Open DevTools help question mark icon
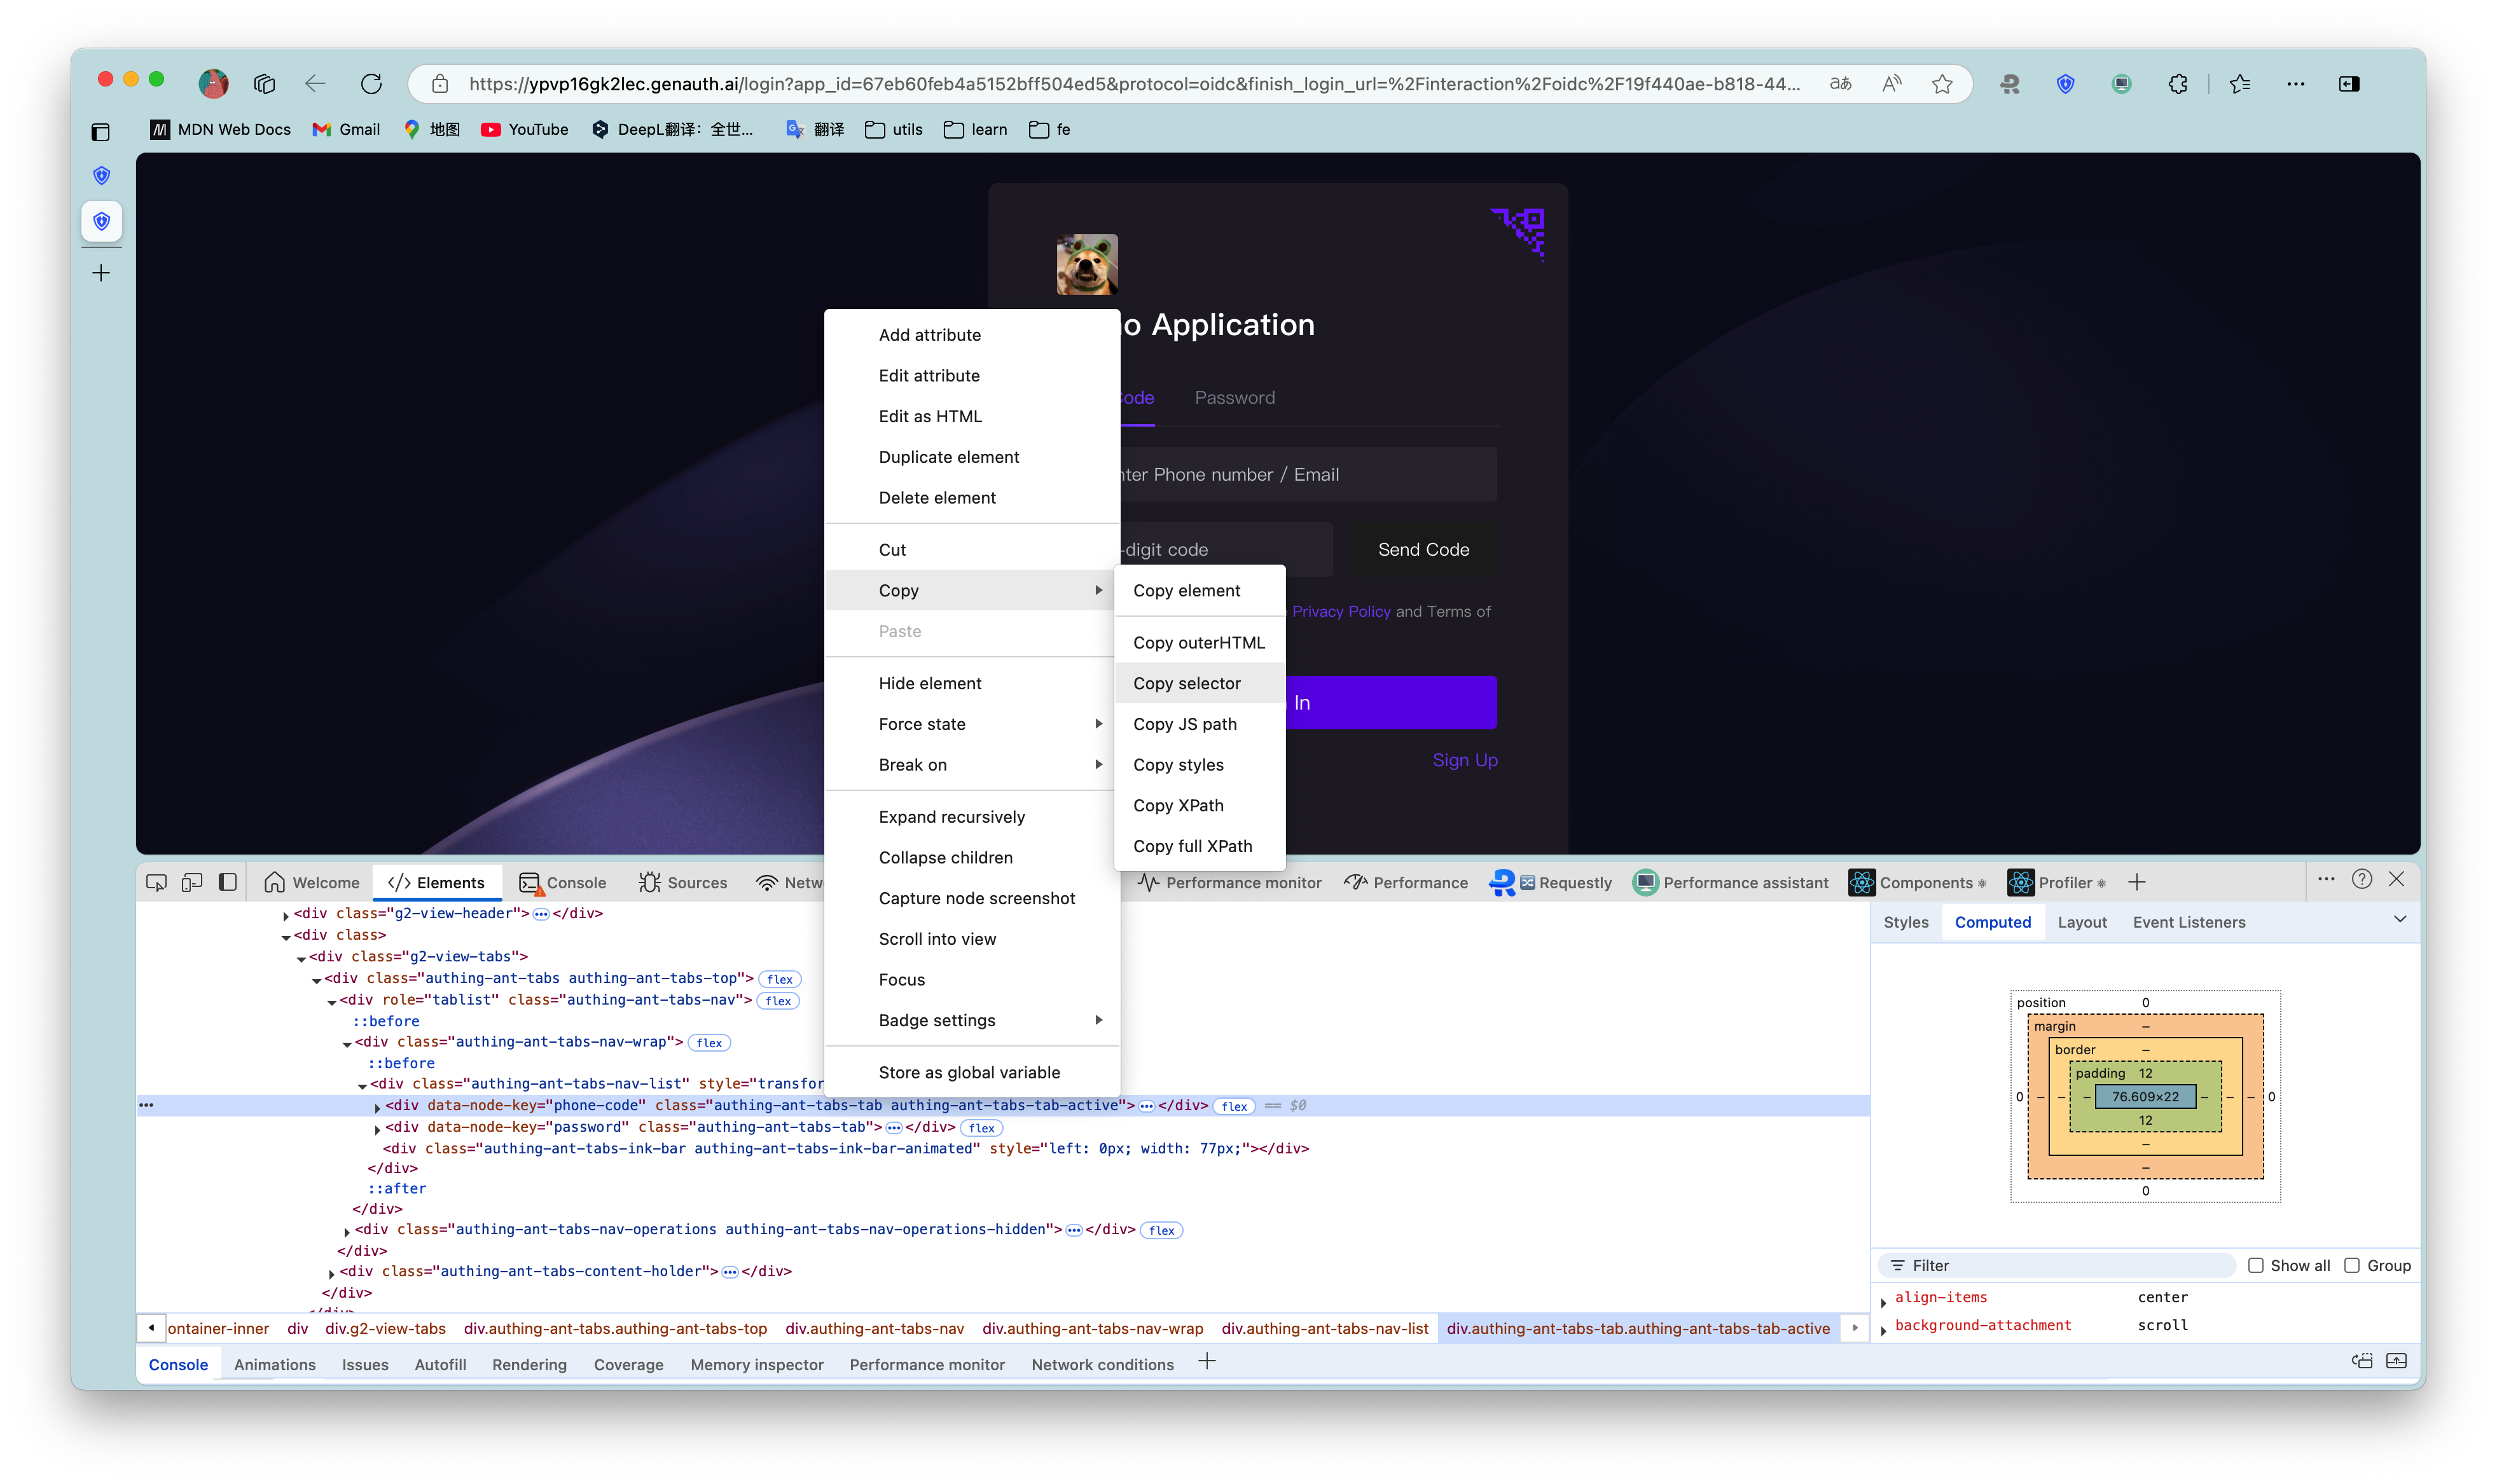2497x1484 pixels. pos(2362,879)
